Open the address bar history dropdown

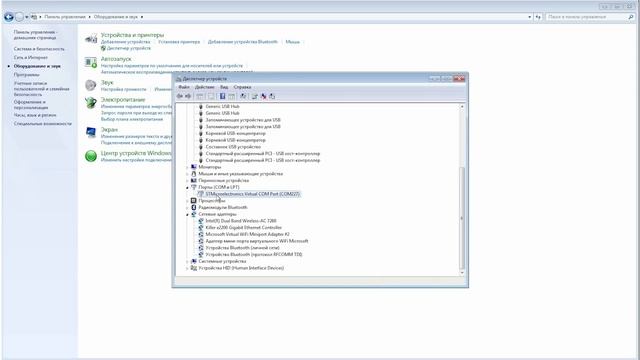(x=529, y=17)
